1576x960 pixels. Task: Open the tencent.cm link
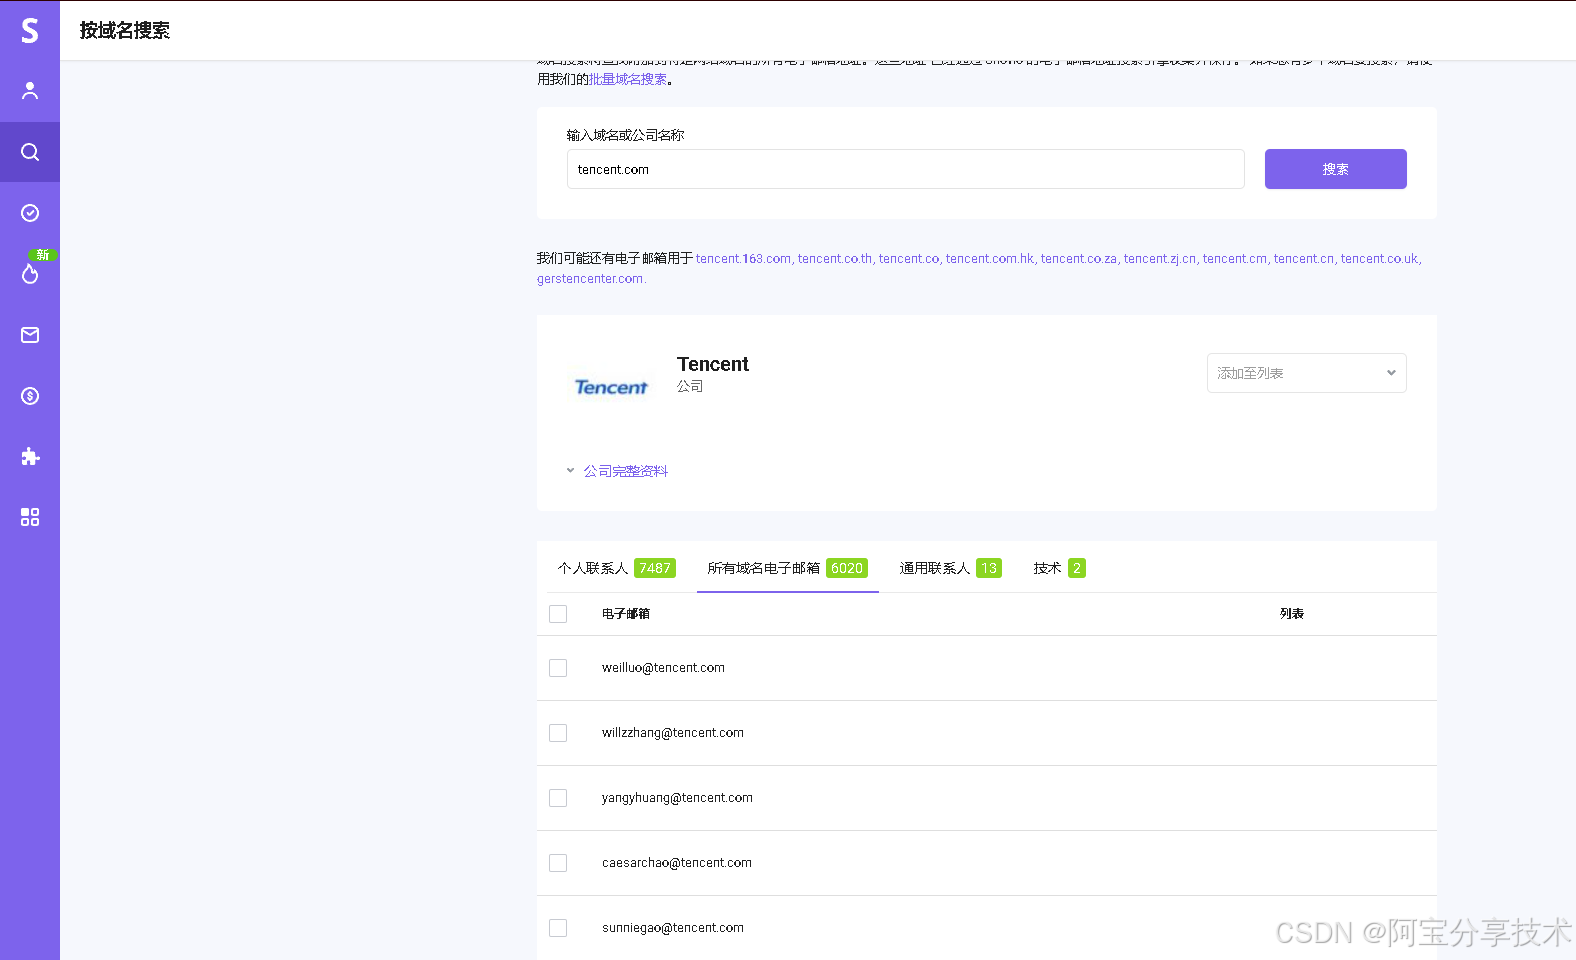[x=1235, y=259]
